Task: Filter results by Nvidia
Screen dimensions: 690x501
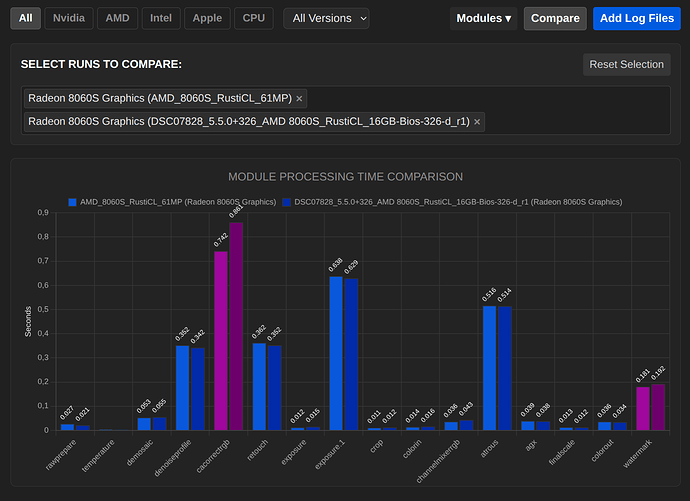Action: [69, 18]
